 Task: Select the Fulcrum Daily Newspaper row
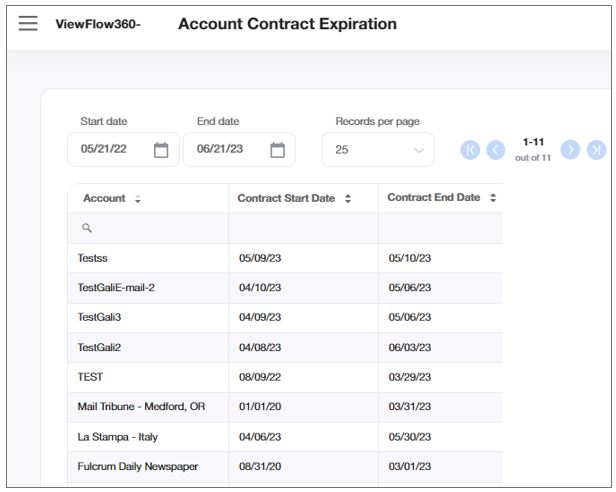pyautogui.click(x=137, y=467)
